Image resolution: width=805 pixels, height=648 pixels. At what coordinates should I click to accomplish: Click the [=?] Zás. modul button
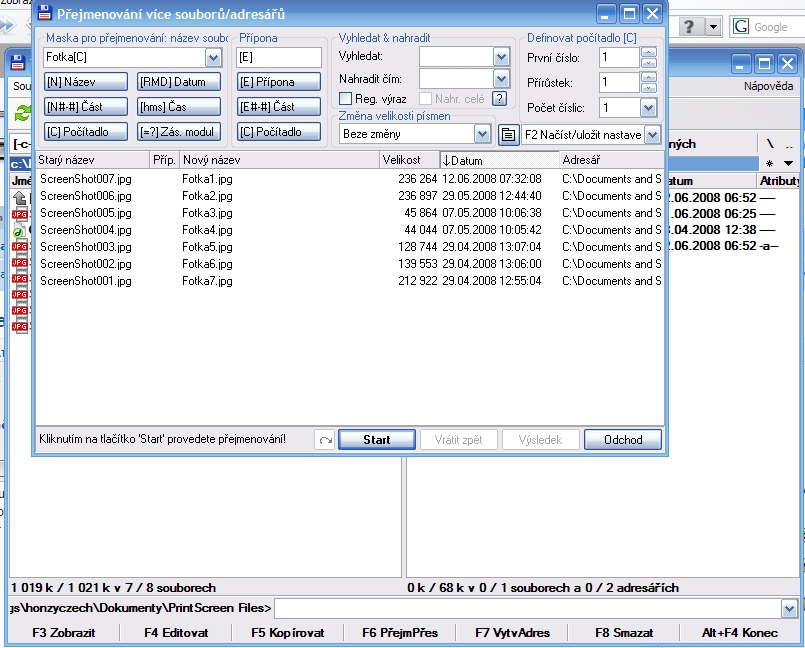point(179,132)
